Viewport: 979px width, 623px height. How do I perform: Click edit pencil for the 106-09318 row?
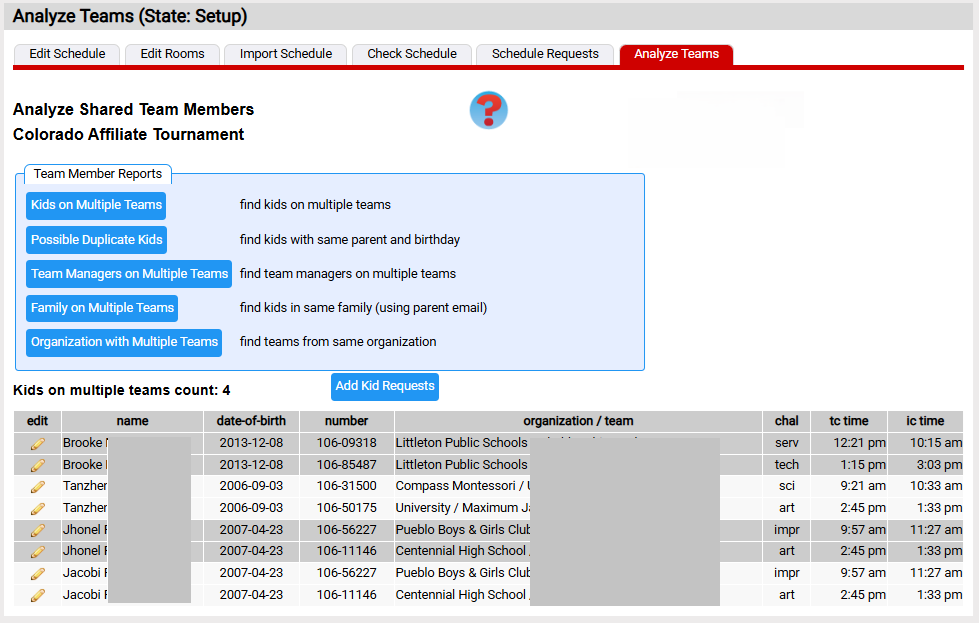[x=38, y=443]
